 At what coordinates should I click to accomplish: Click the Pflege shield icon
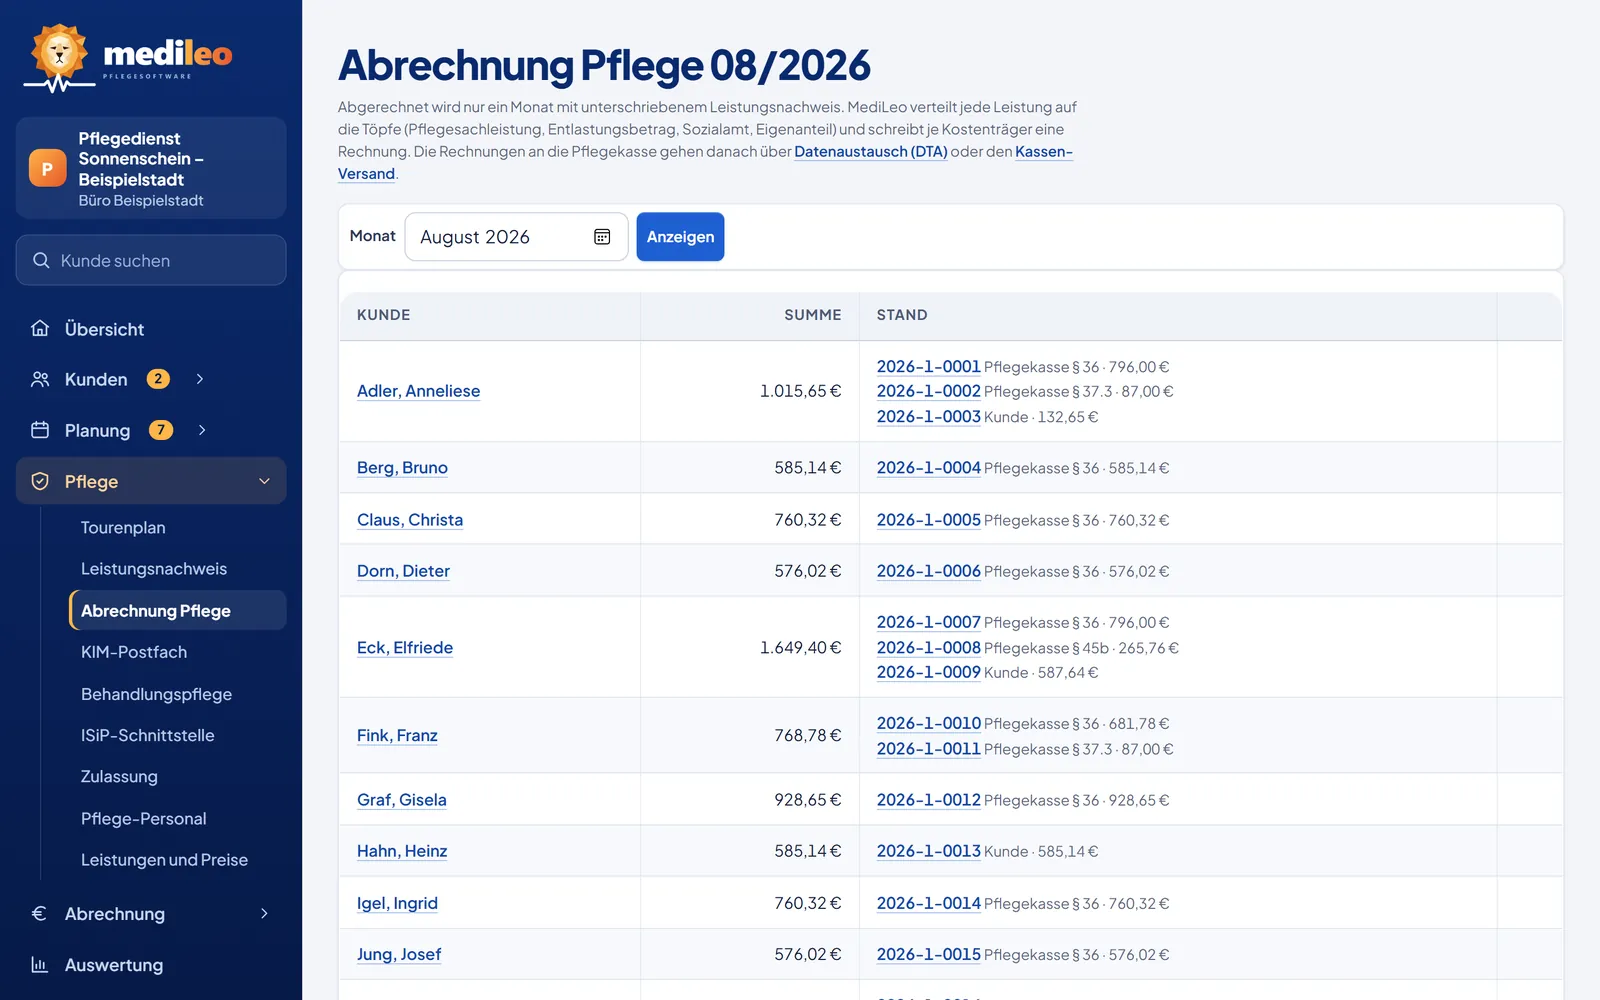40,481
